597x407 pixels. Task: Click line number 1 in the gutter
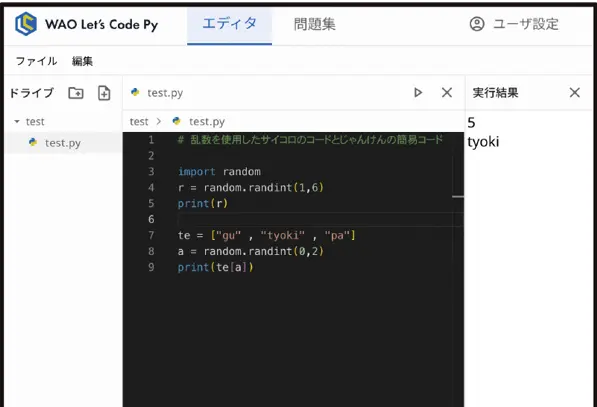[x=151, y=140]
